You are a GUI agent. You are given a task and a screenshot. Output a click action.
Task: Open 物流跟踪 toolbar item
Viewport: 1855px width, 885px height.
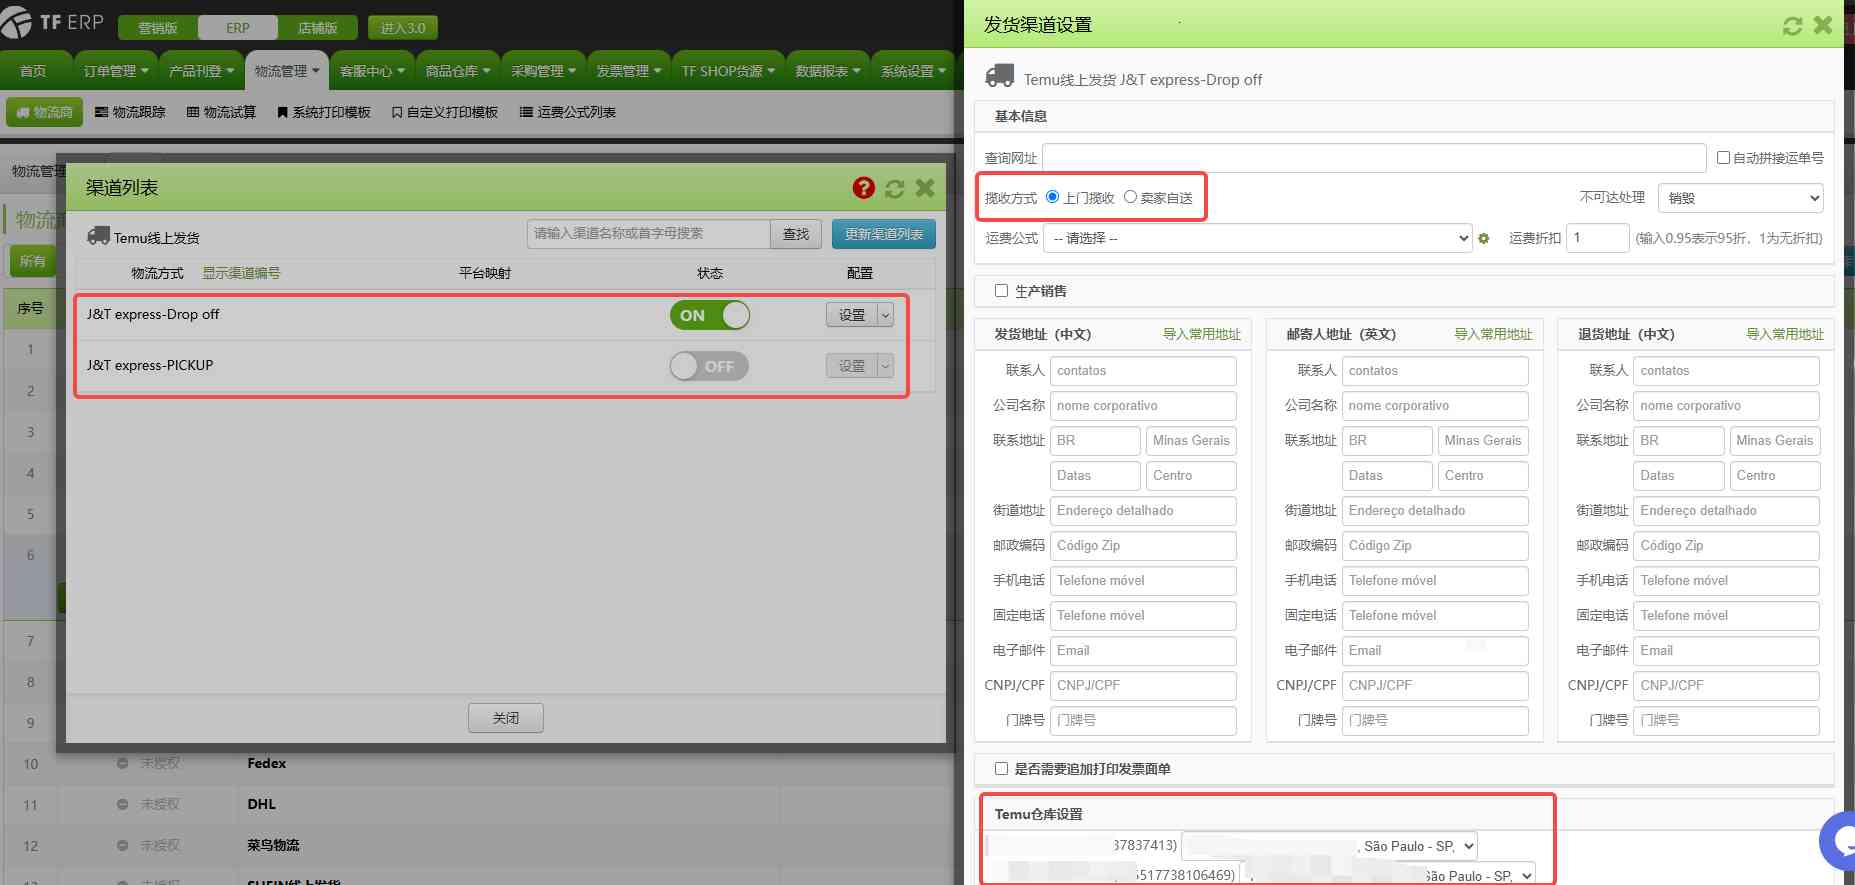pyautogui.click(x=130, y=112)
